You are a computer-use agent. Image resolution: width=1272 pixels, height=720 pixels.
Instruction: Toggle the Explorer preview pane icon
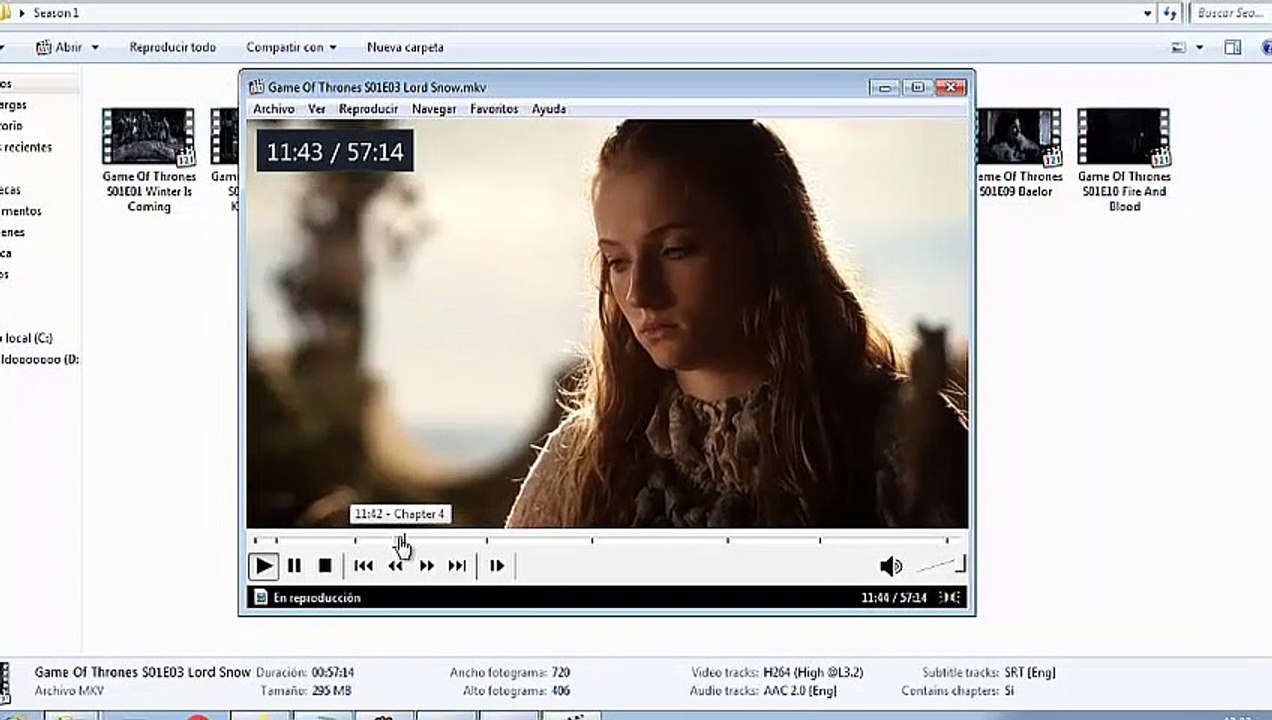[1233, 47]
